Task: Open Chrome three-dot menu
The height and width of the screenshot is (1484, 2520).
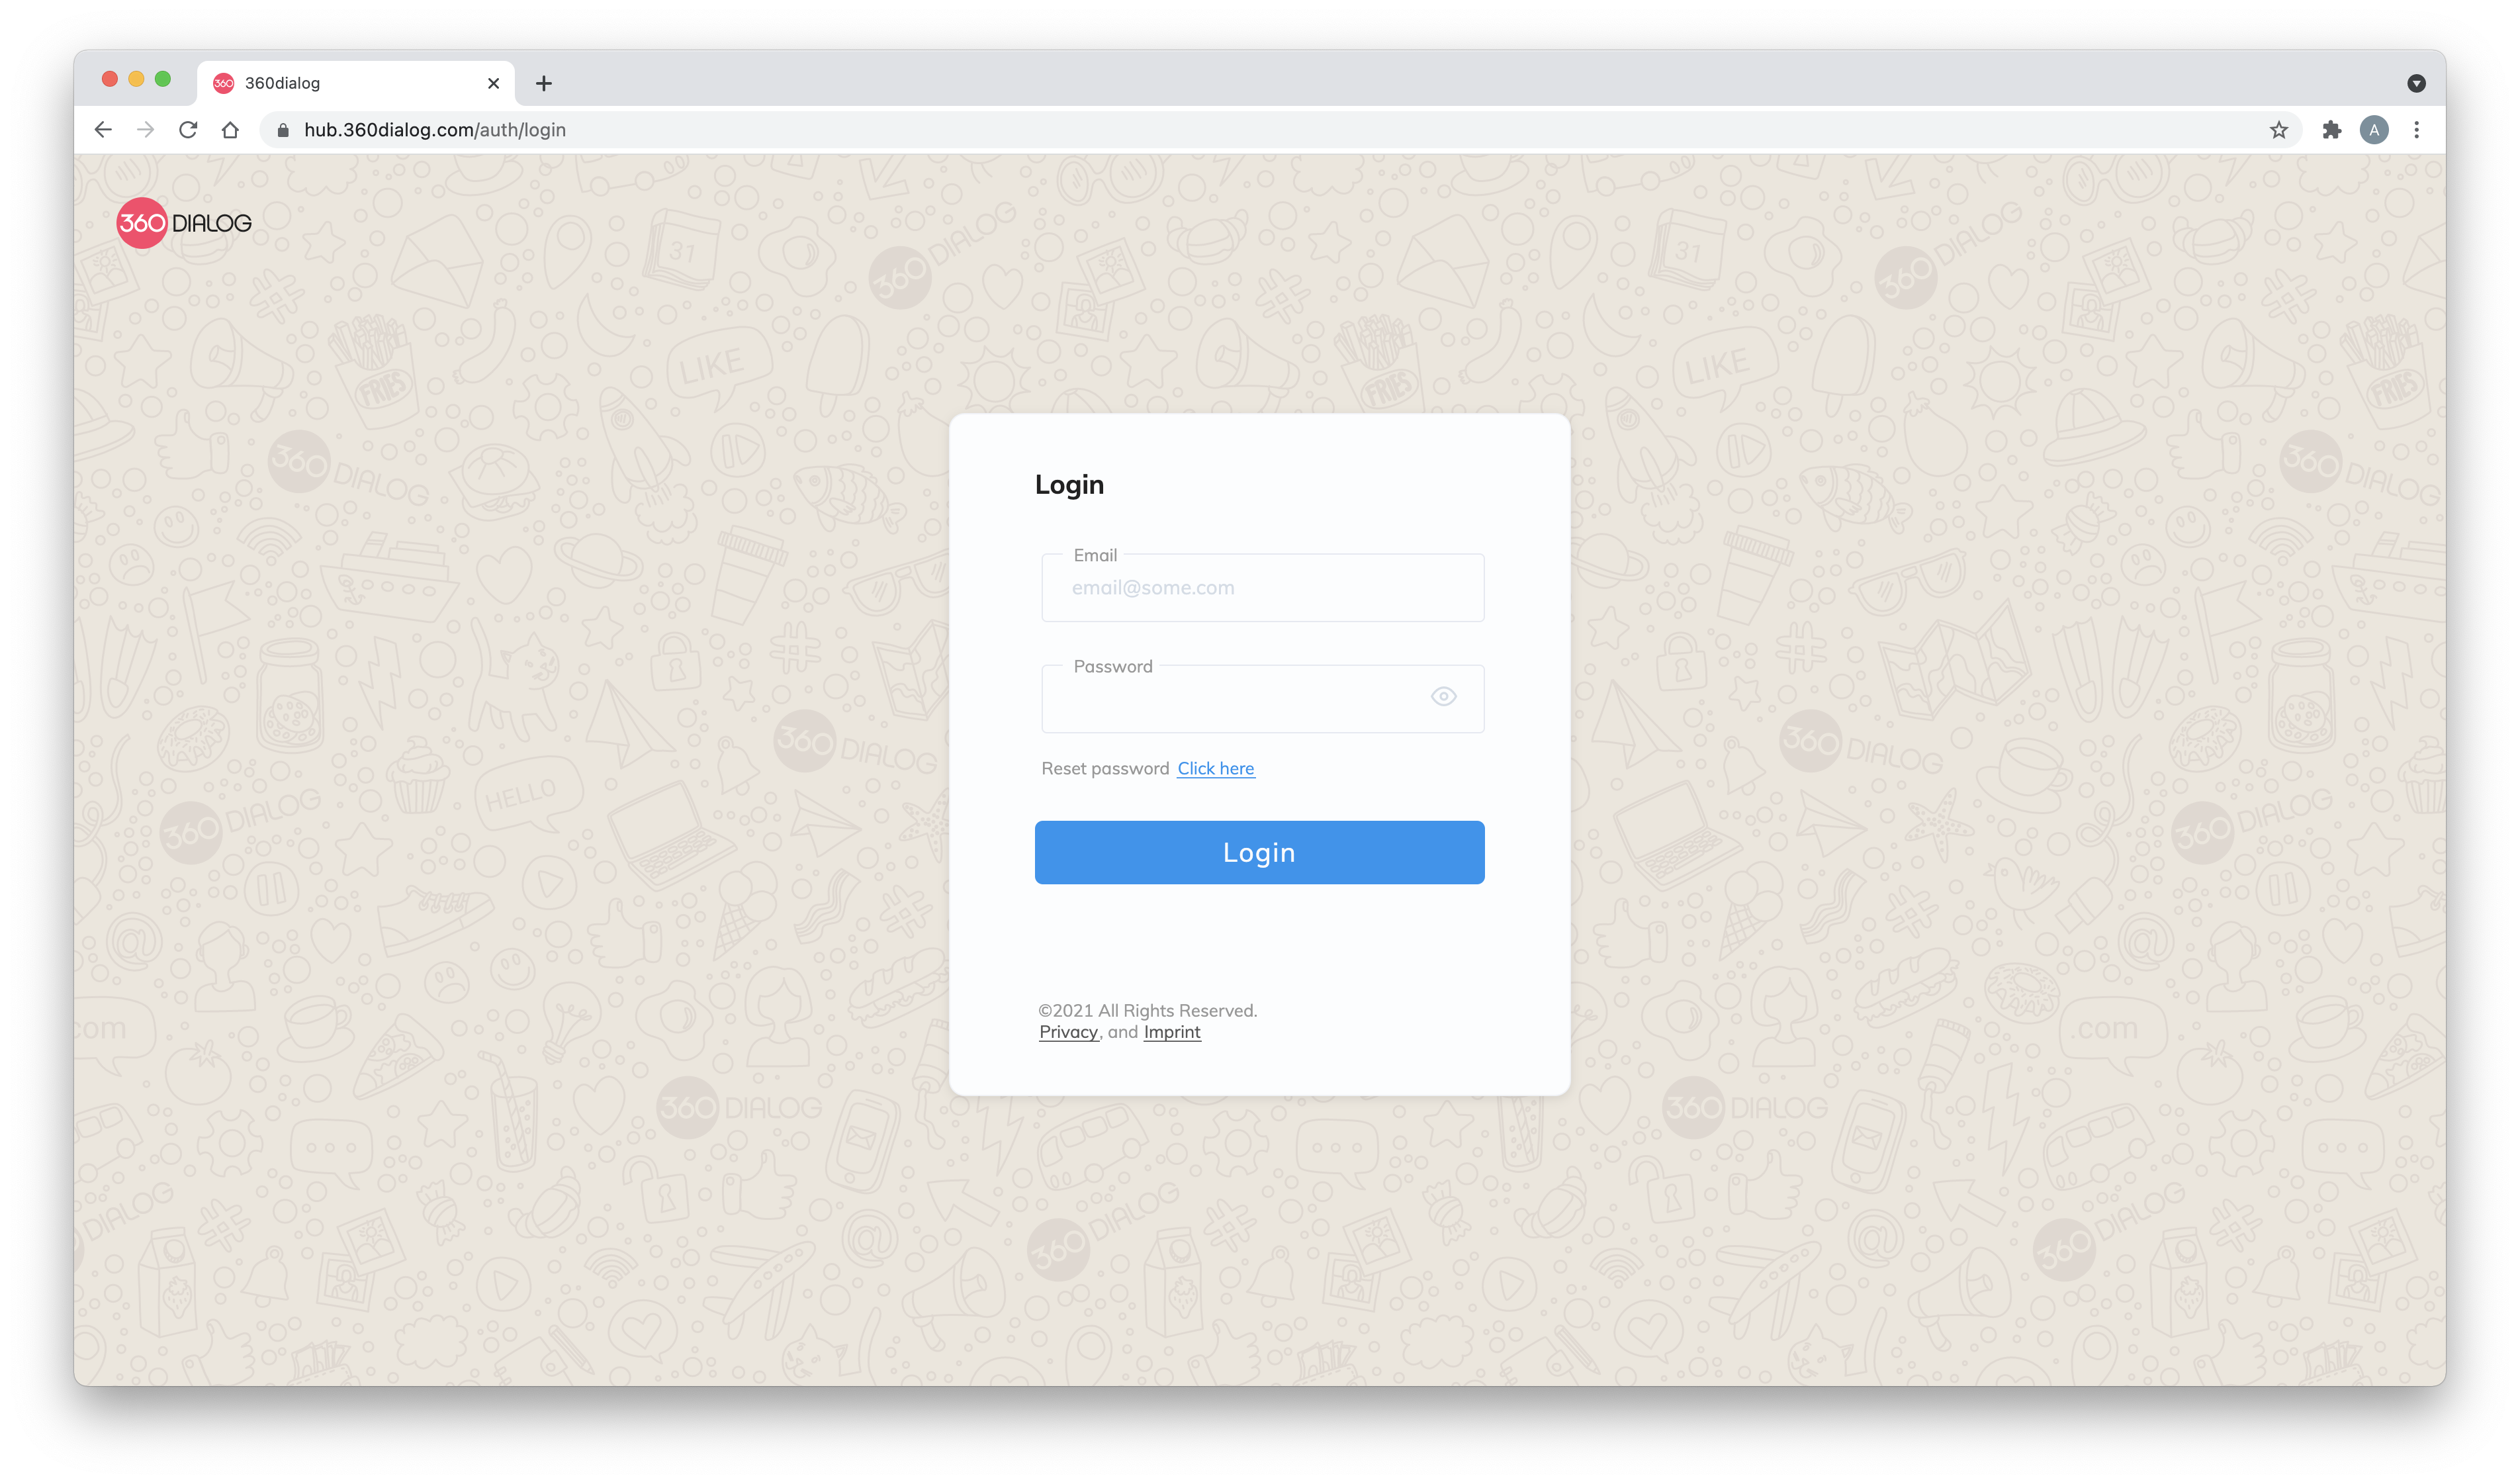Action: coord(2416,130)
